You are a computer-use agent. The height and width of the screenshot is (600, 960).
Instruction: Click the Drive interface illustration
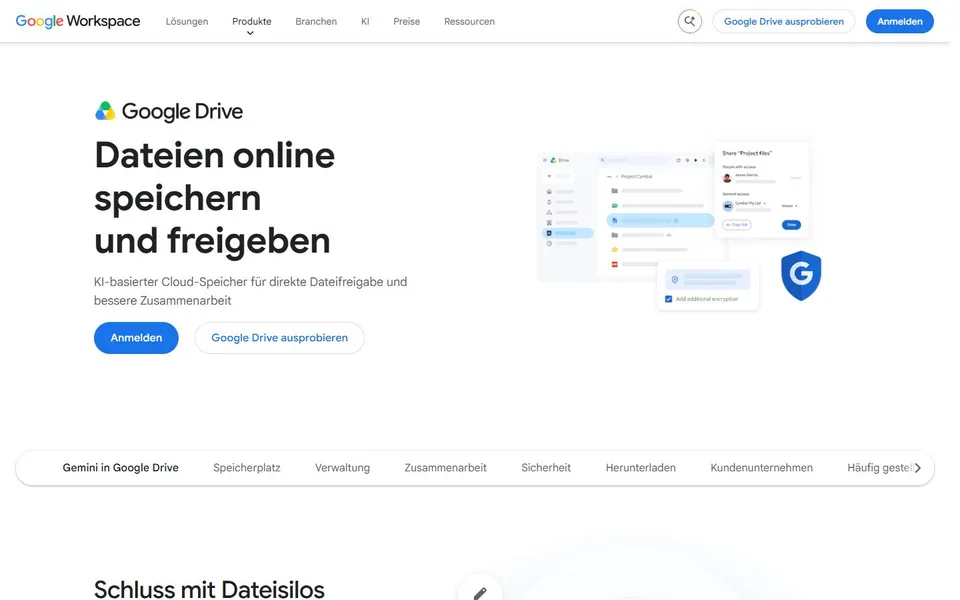point(678,227)
